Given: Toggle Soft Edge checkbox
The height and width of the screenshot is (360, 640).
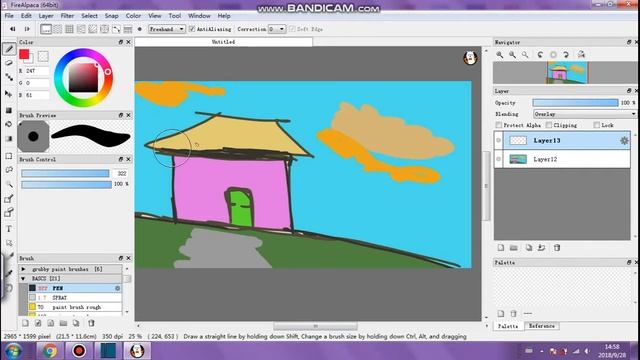Looking at the screenshot, I should [292, 29].
